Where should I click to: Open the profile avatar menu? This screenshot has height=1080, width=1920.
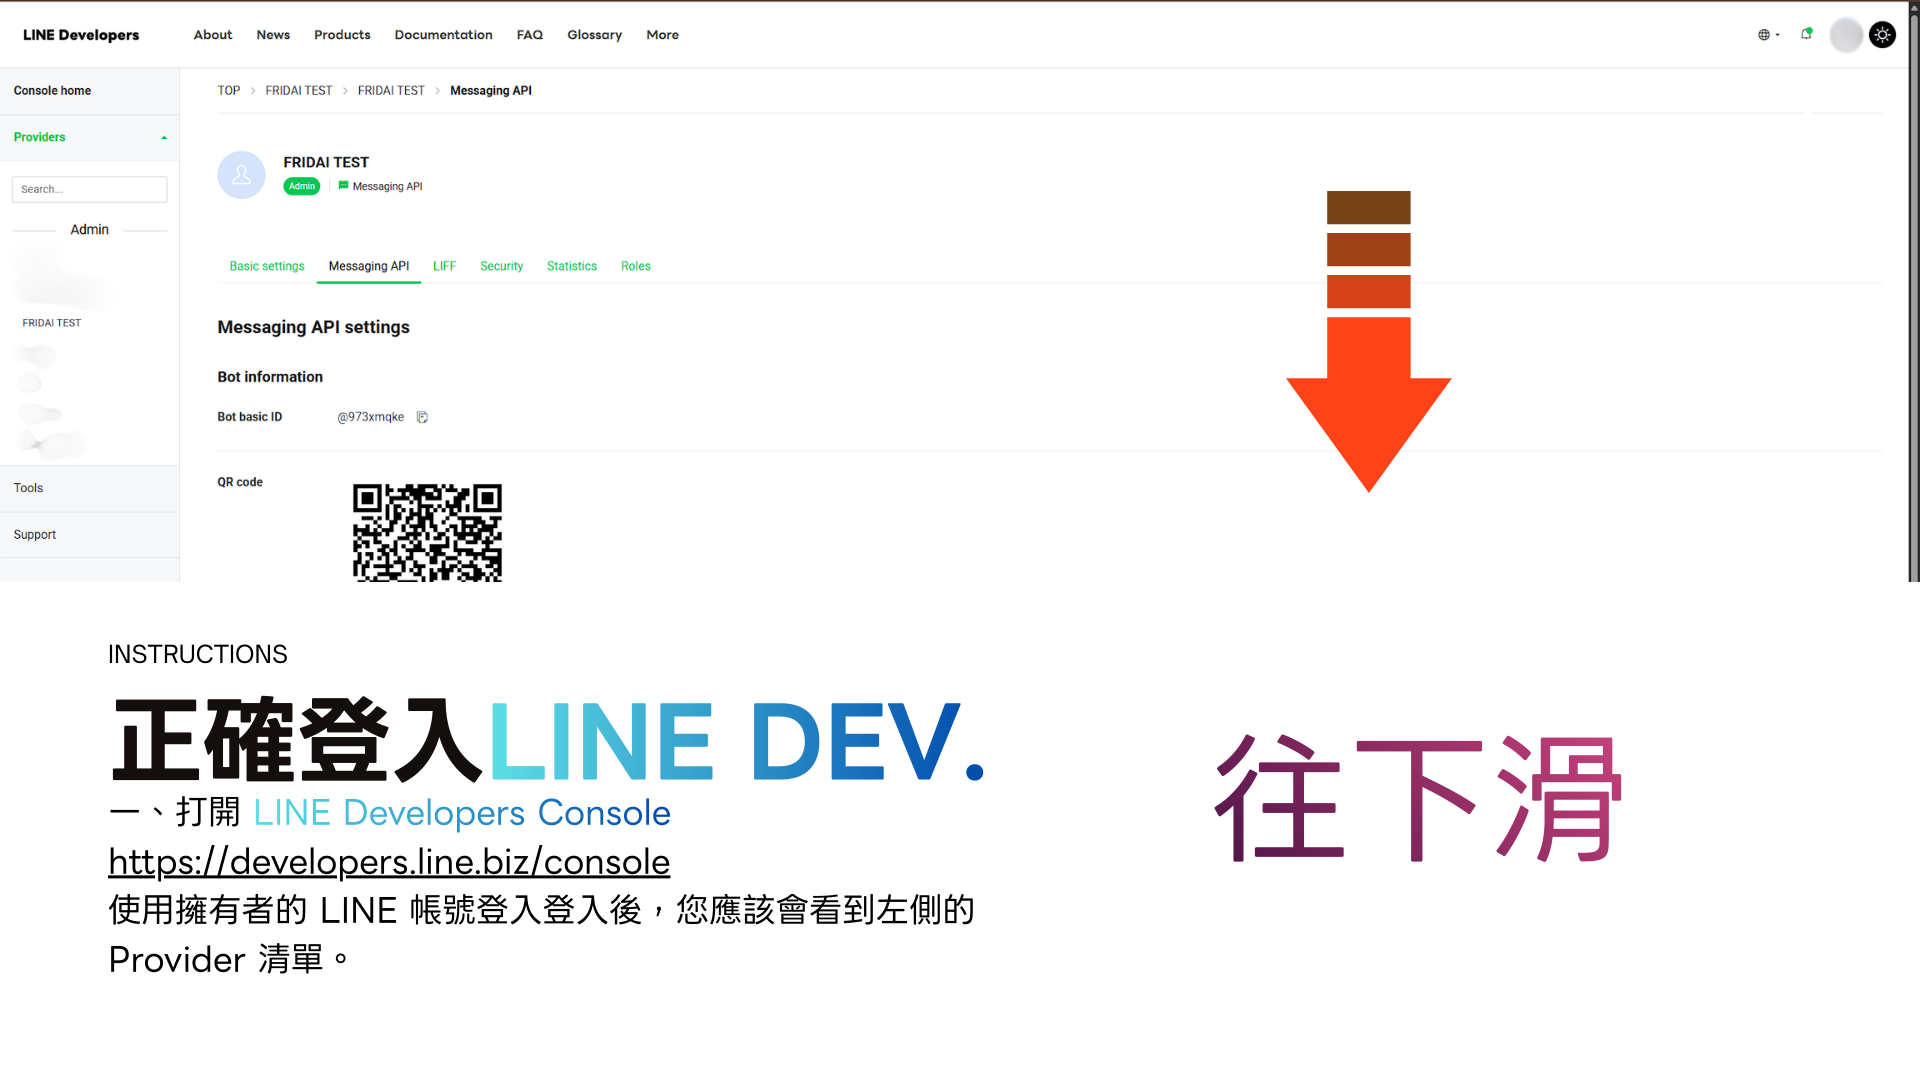pyautogui.click(x=1846, y=35)
